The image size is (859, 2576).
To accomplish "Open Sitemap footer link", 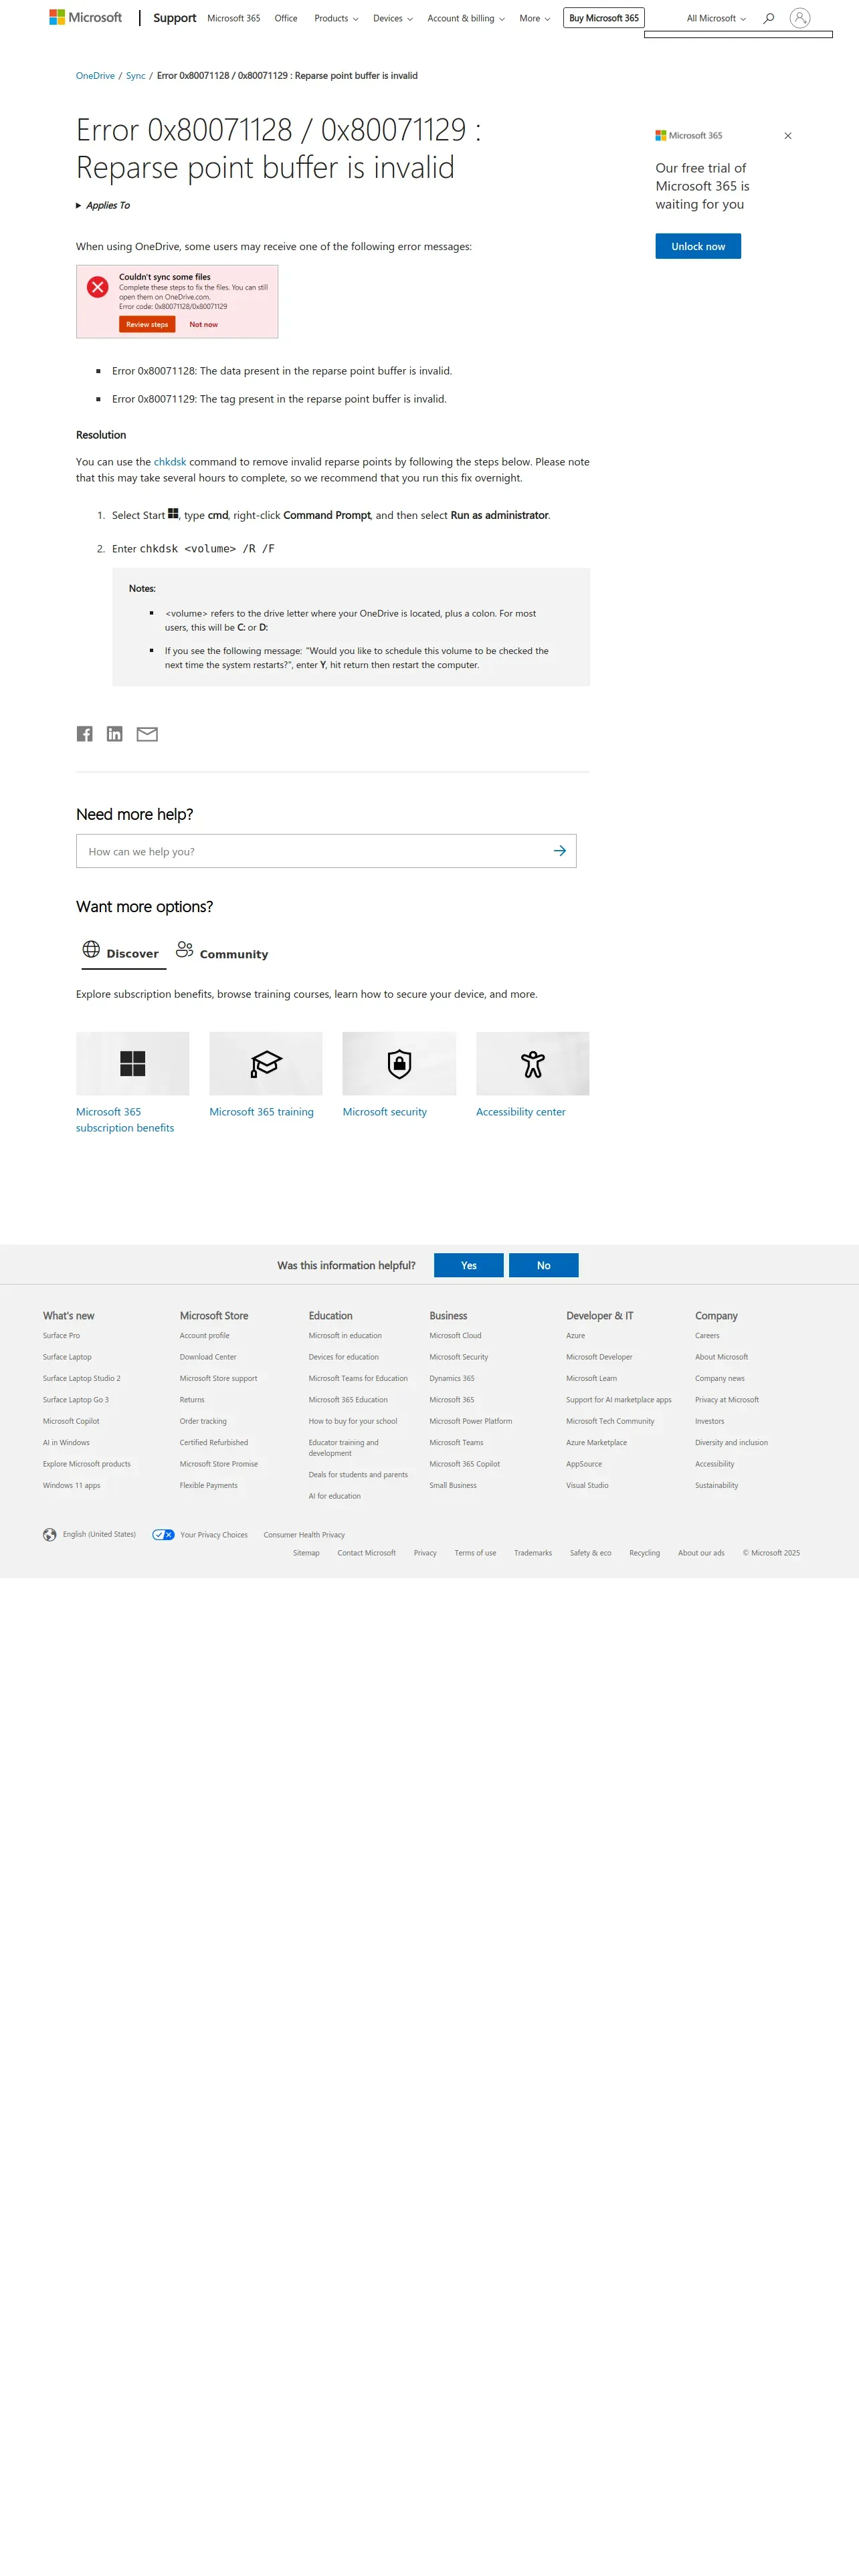I will (306, 1553).
